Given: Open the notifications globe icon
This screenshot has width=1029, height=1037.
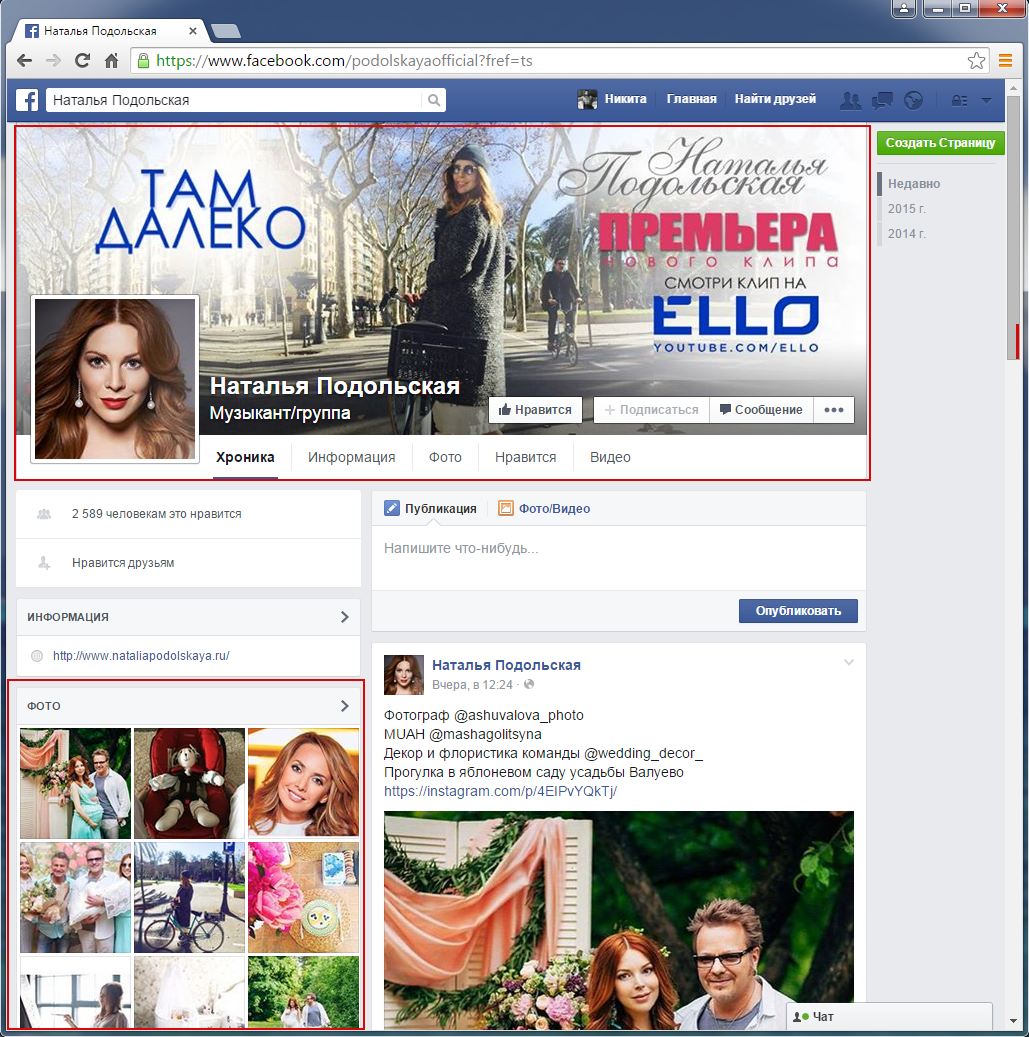Looking at the screenshot, I should [x=912, y=100].
